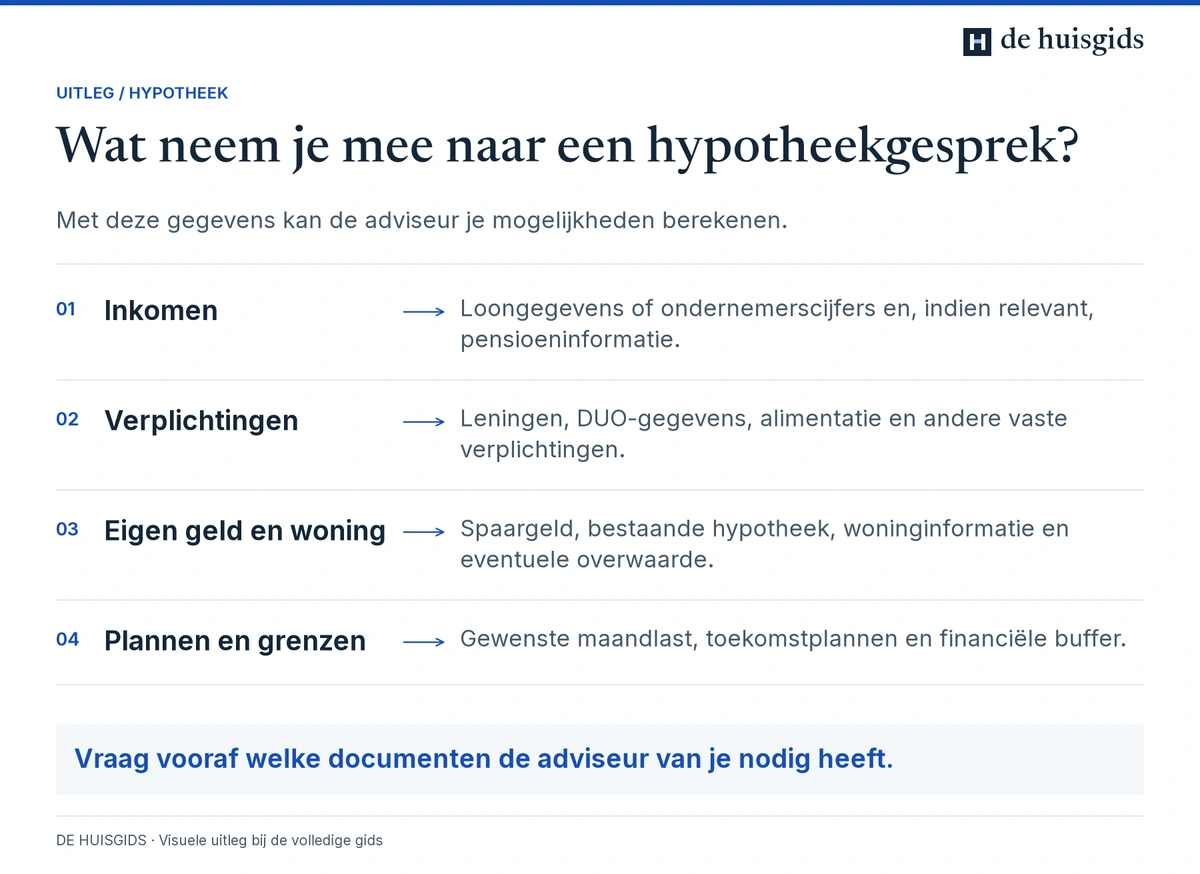This screenshot has width=1200, height=874.
Task: Click the description starting 'Spaargeld, bestaande hypotheek'
Action: click(765, 544)
